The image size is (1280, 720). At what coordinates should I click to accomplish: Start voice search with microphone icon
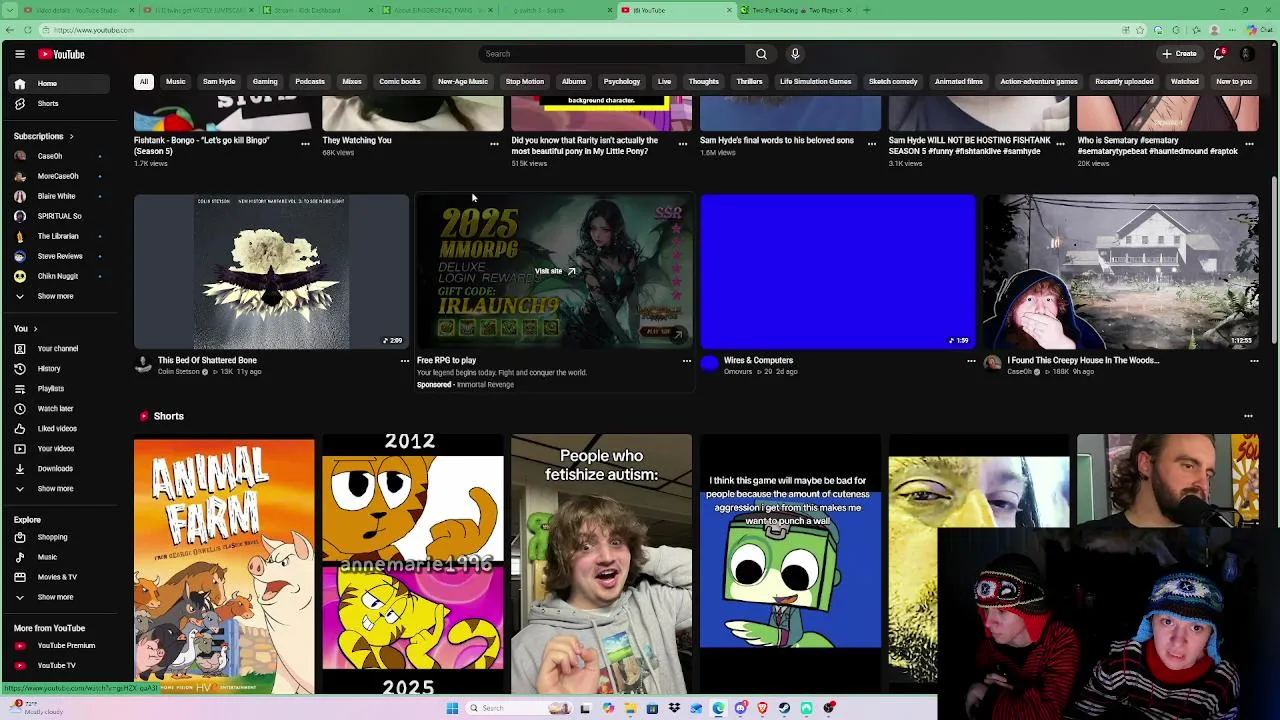tap(795, 54)
